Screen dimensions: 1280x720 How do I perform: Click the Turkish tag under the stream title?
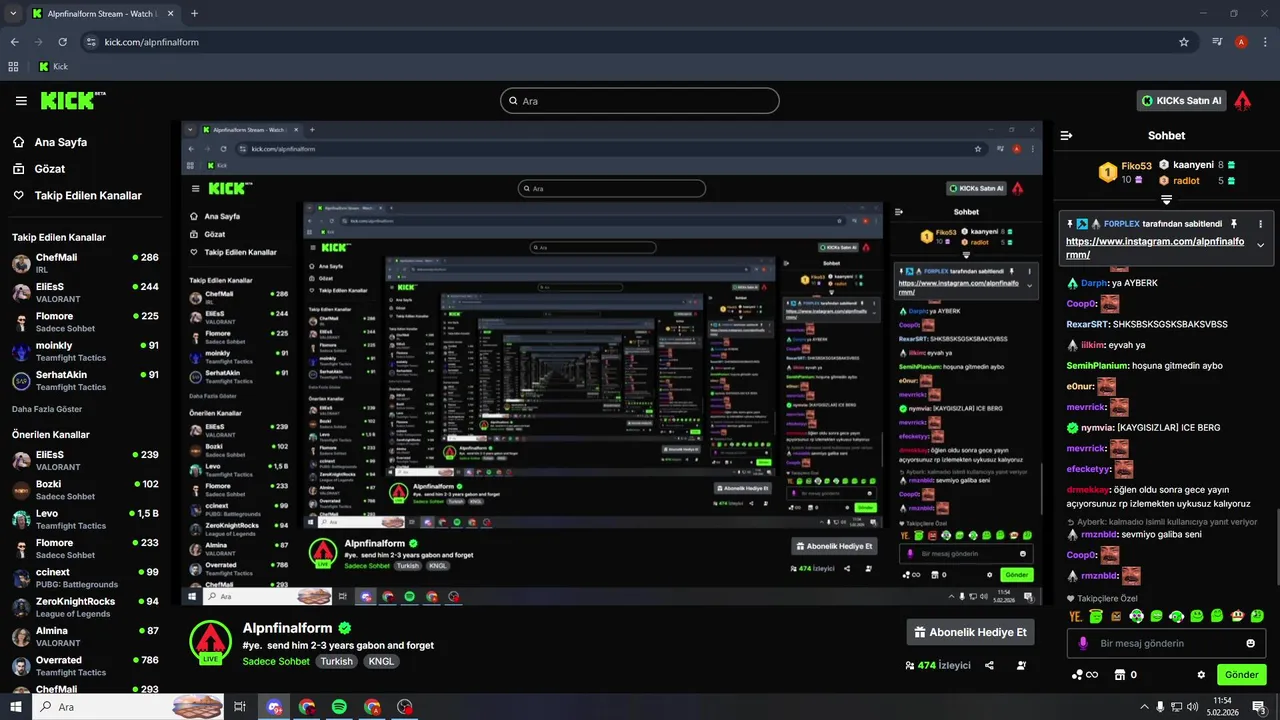point(337,662)
